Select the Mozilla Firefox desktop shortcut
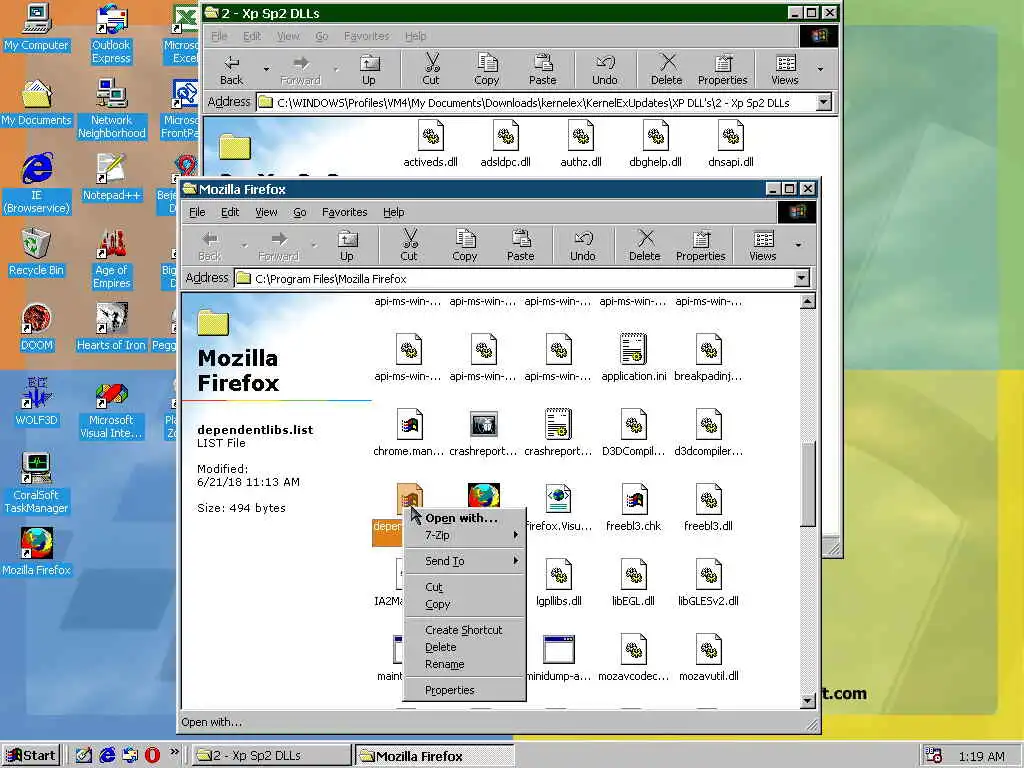 point(37,552)
